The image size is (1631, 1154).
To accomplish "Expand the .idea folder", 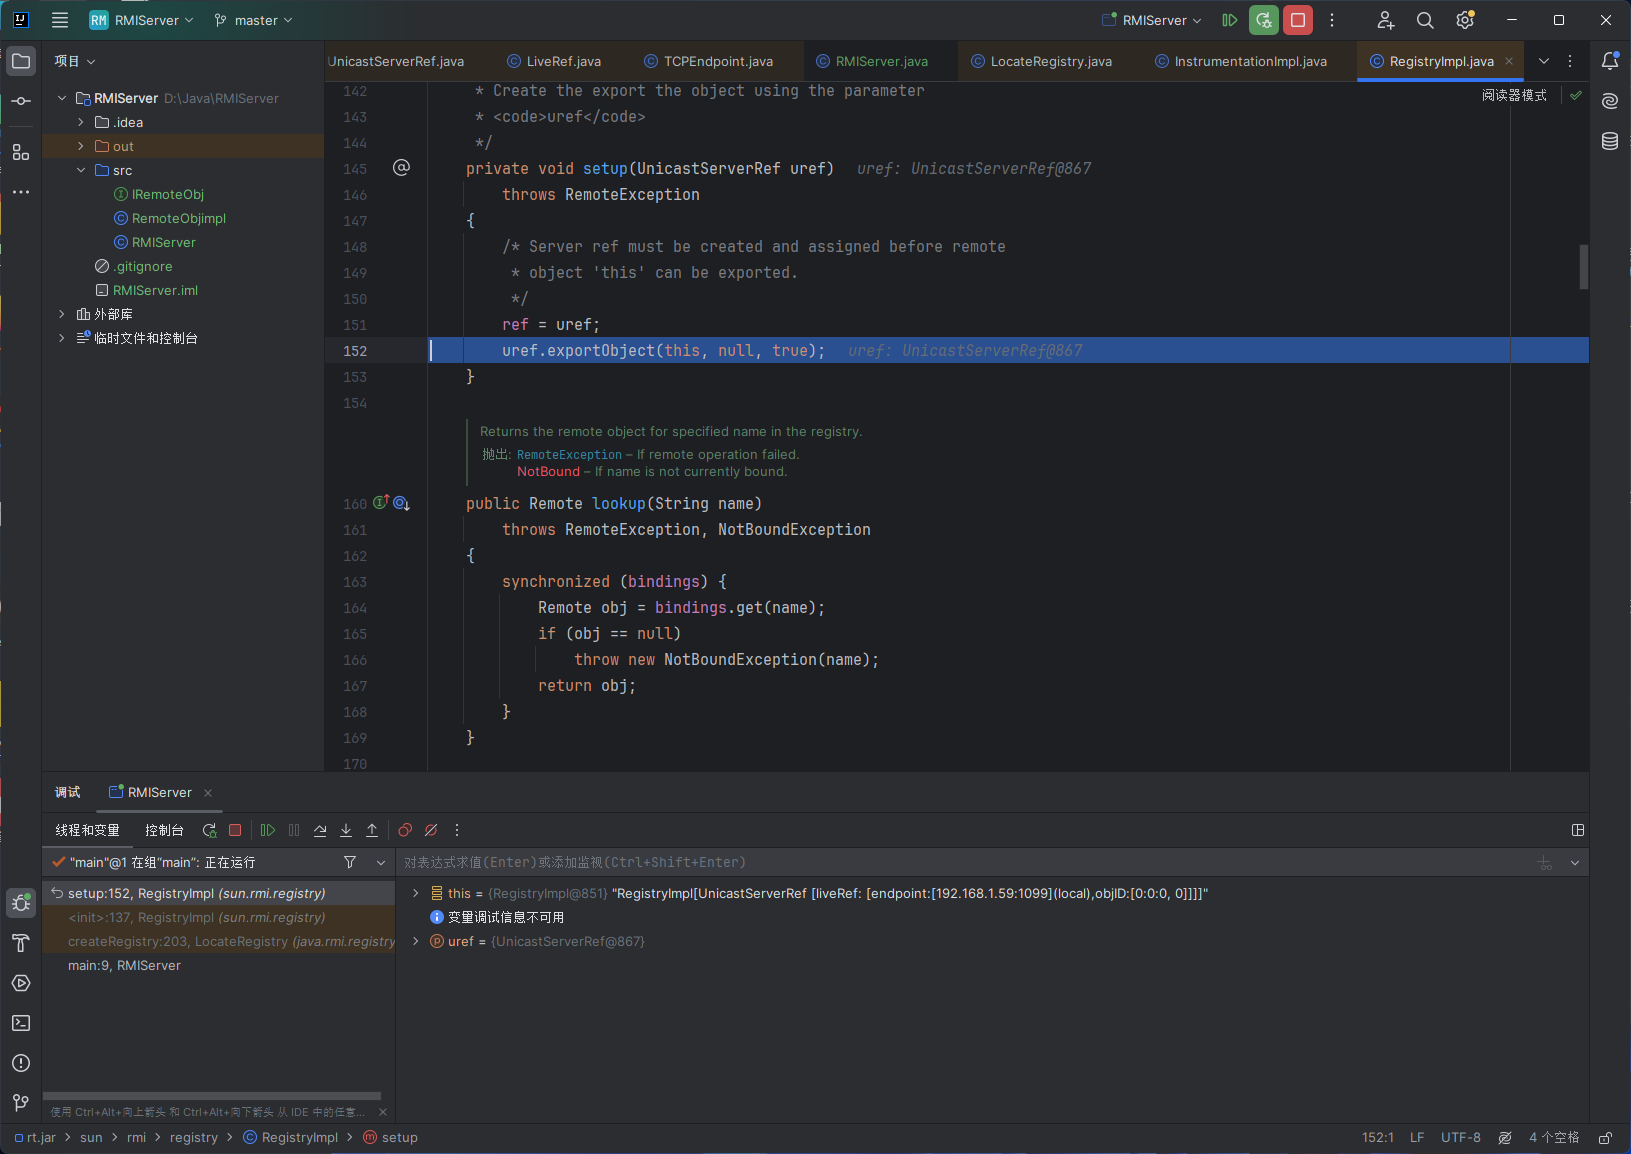I will click(x=81, y=122).
